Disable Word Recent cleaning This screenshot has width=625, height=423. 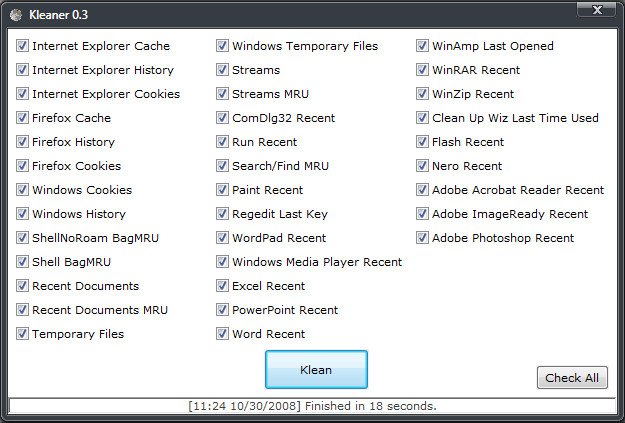222,333
